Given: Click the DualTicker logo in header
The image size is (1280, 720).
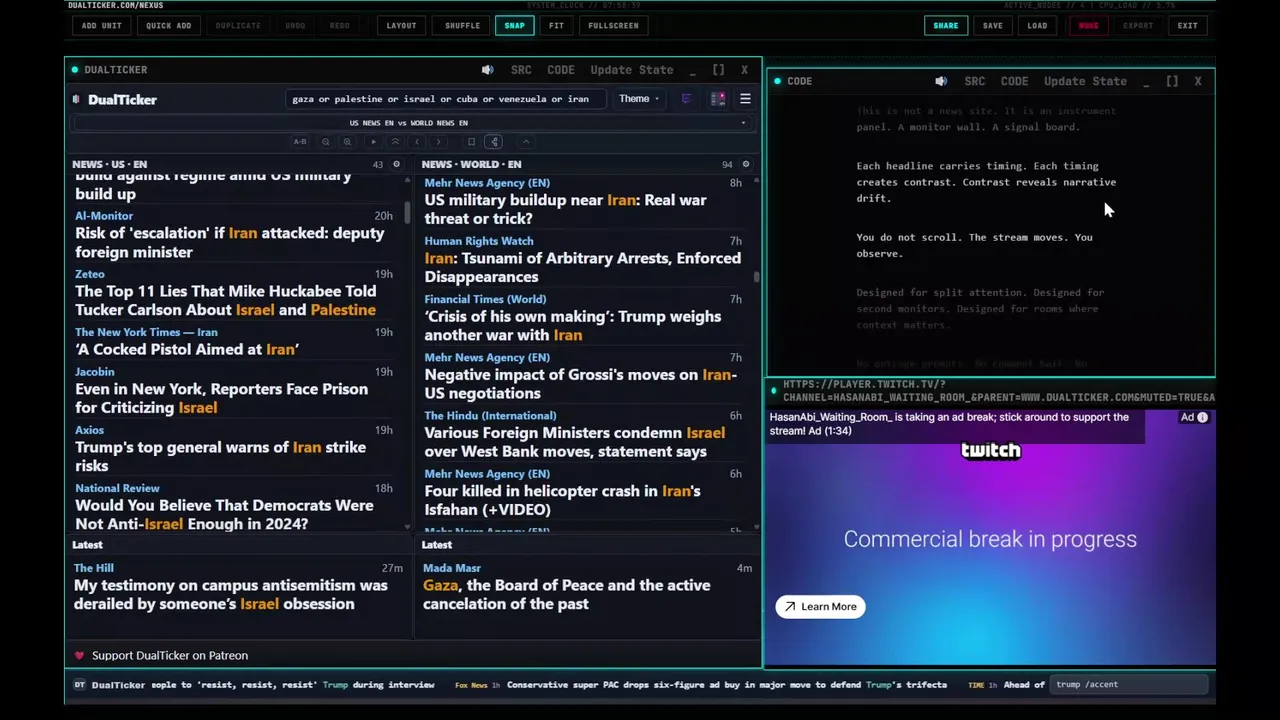Looking at the screenshot, I should point(114,100).
